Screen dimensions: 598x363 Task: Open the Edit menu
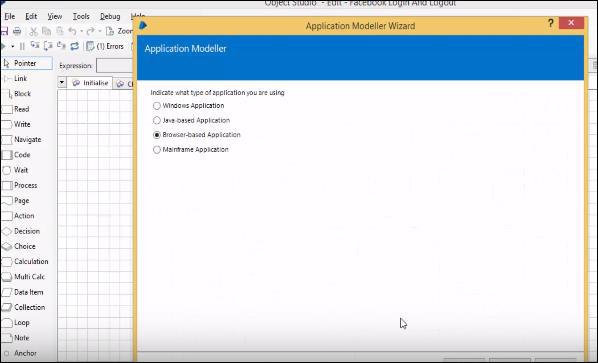(31, 16)
